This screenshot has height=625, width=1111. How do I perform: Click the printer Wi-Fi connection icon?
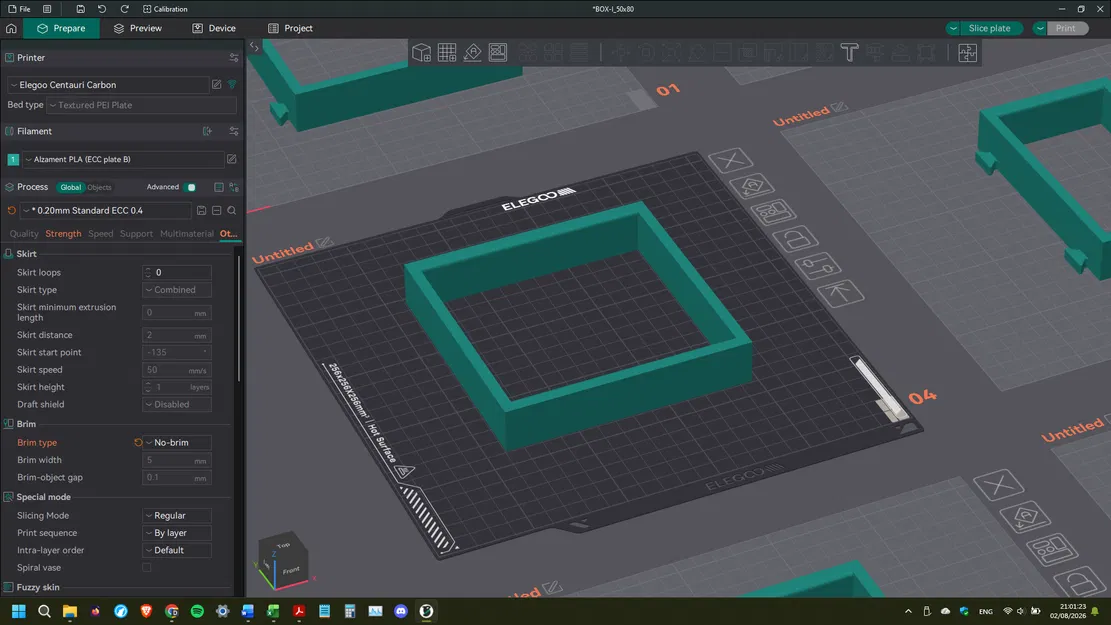click(x=232, y=84)
